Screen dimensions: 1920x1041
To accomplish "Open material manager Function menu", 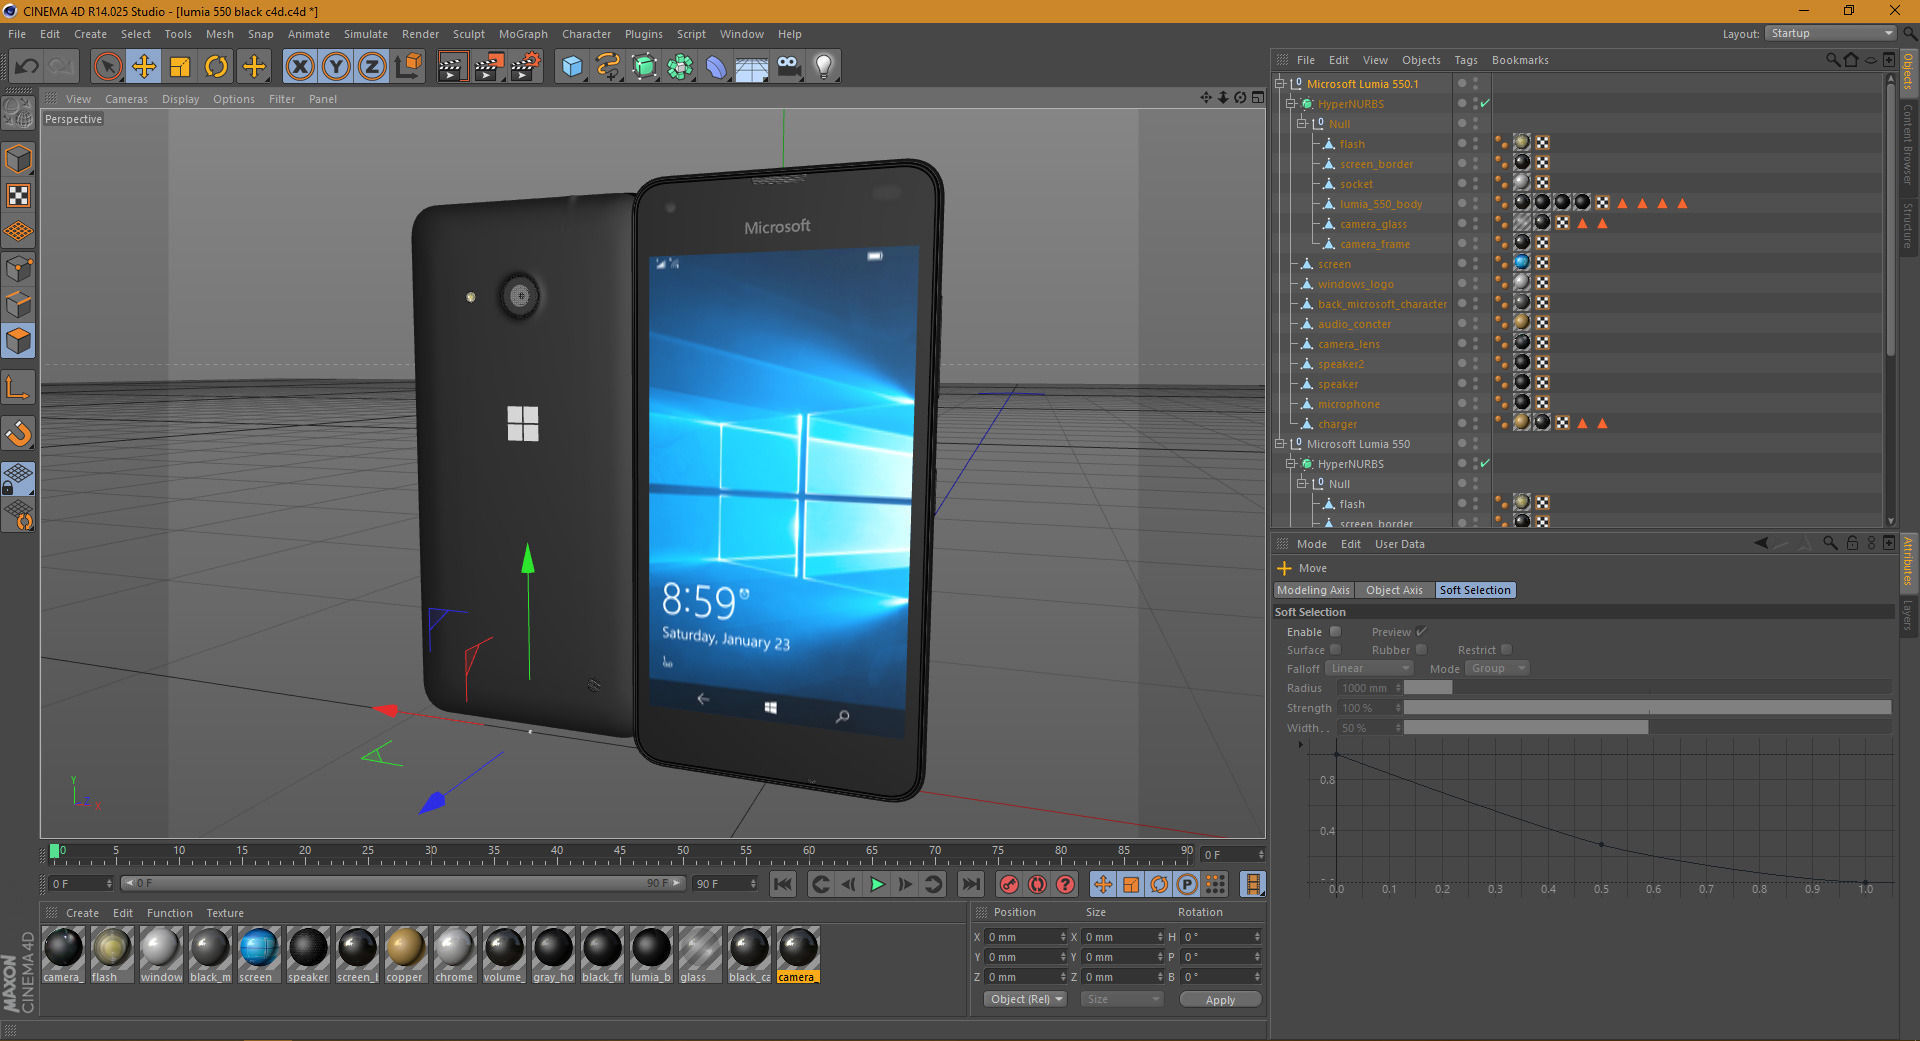I will [x=169, y=913].
